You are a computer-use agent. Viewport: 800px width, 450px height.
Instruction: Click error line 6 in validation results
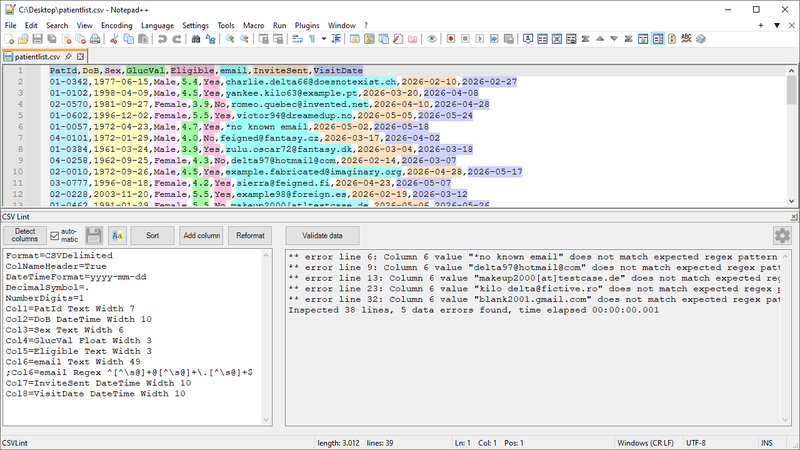tap(533, 257)
